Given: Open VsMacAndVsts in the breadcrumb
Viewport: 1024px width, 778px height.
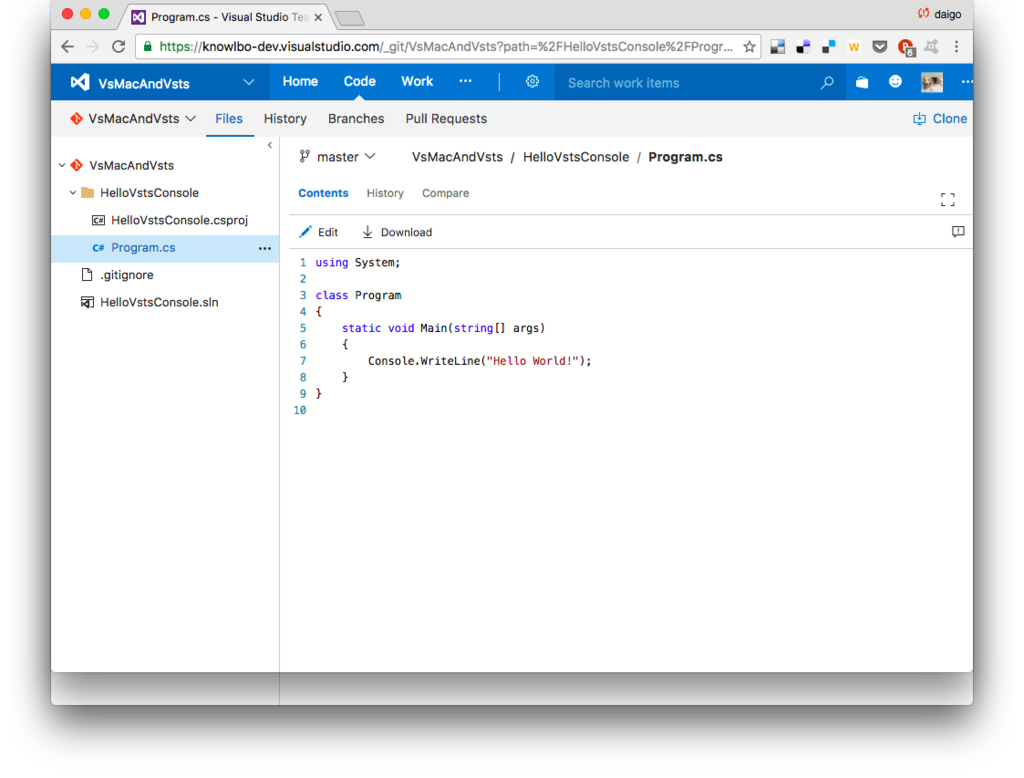Looking at the screenshot, I should [x=457, y=157].
